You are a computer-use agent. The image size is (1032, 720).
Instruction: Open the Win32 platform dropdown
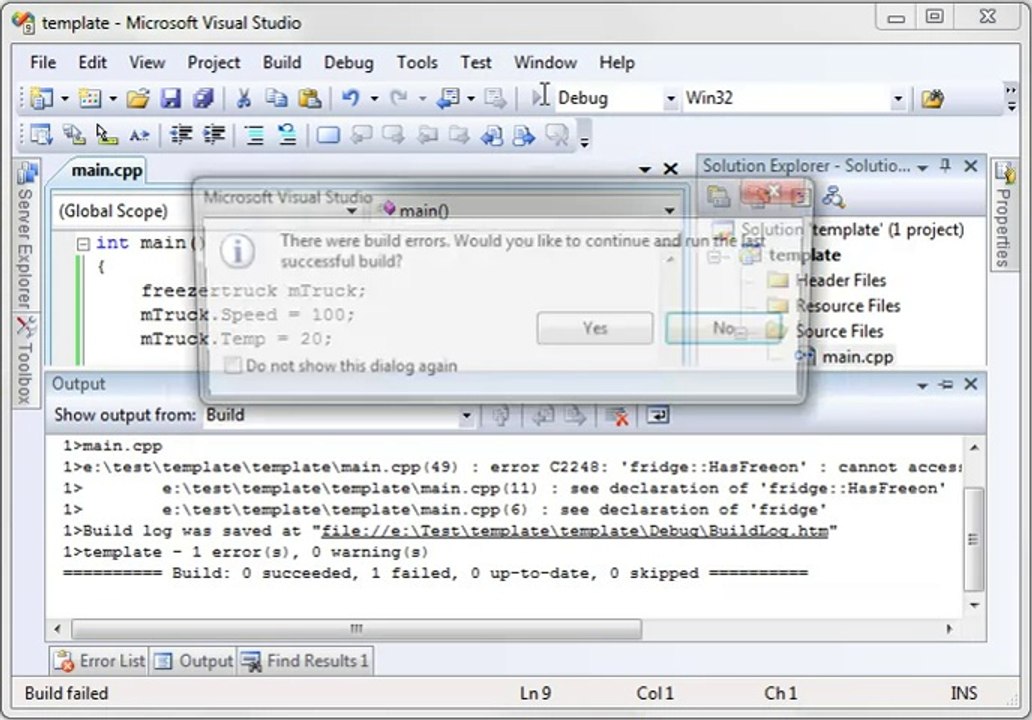(x=898, y=99)
